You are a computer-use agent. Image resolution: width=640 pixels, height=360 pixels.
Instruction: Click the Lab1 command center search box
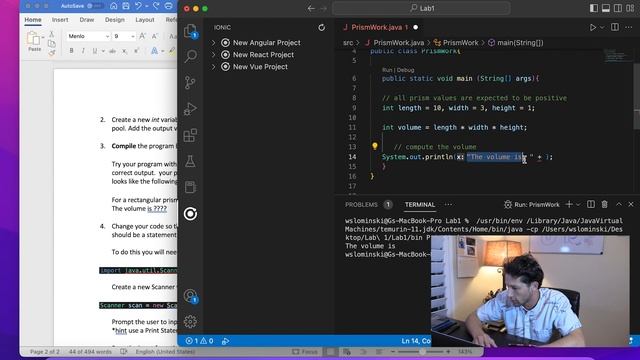[421, 8]
